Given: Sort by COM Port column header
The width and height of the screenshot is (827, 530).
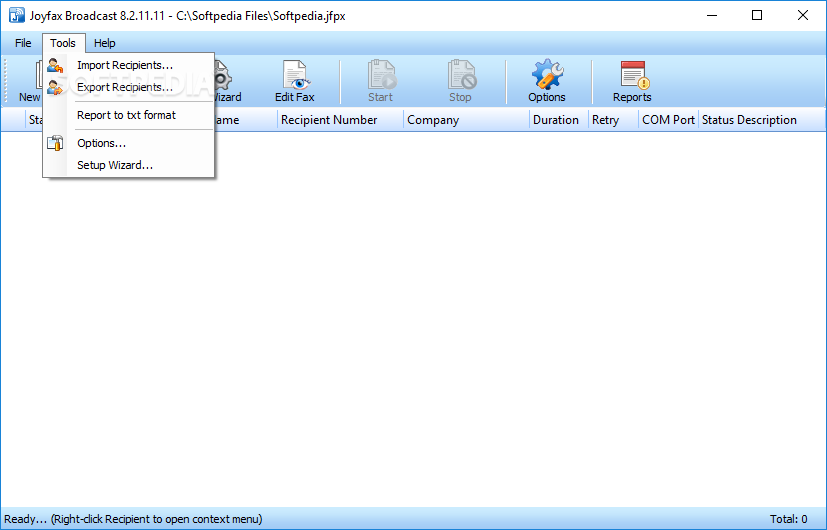Looking at the screenshot, I should pyautogui.click(x=668, y=120).
